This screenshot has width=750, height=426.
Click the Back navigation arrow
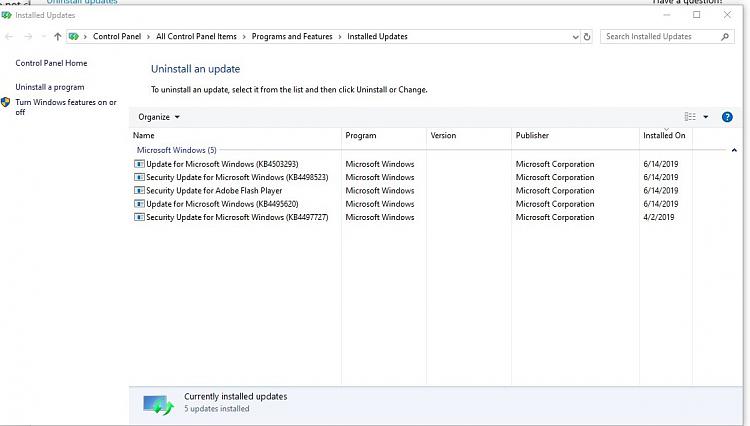pos(9,36)
